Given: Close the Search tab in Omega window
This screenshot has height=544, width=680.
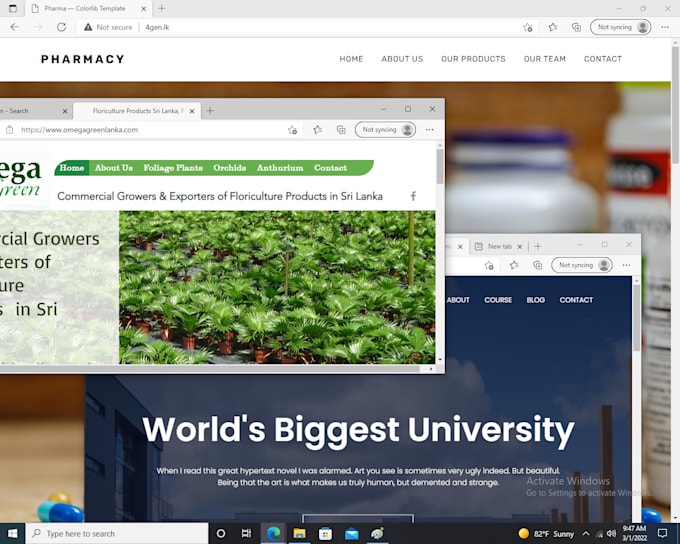Looking at the screenshot, I should (65, 111).
